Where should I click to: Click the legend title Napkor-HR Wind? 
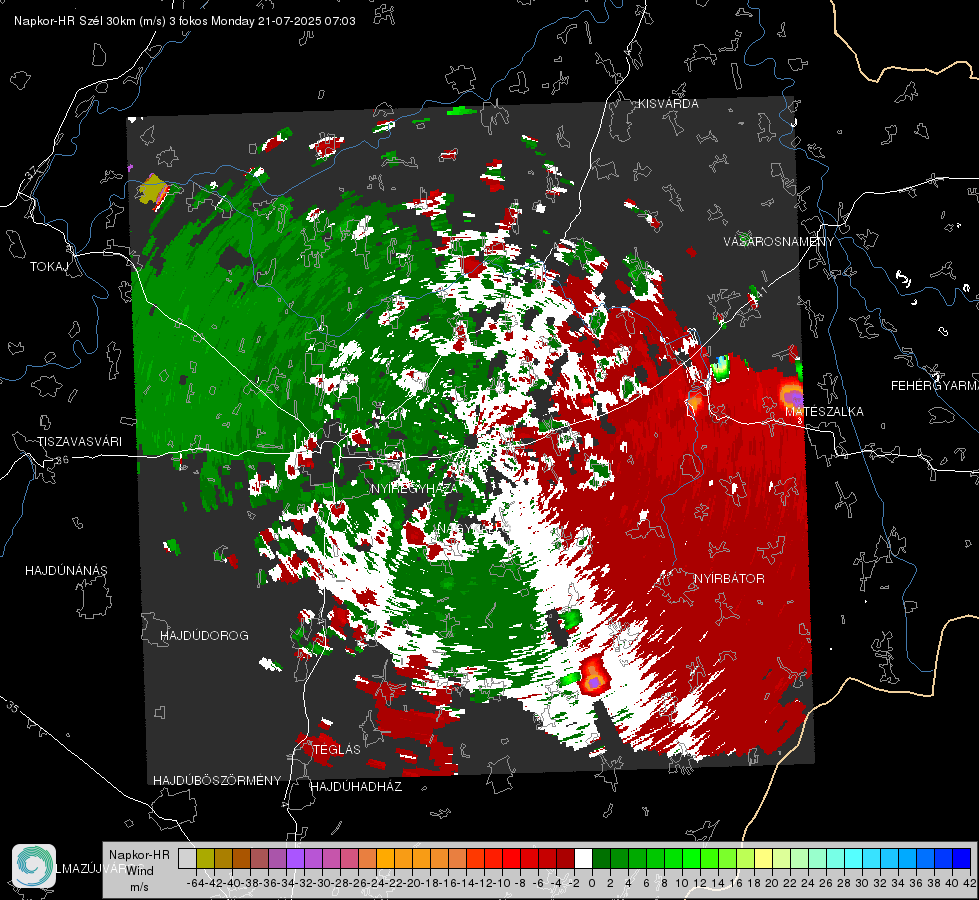[x=139, y=863]
